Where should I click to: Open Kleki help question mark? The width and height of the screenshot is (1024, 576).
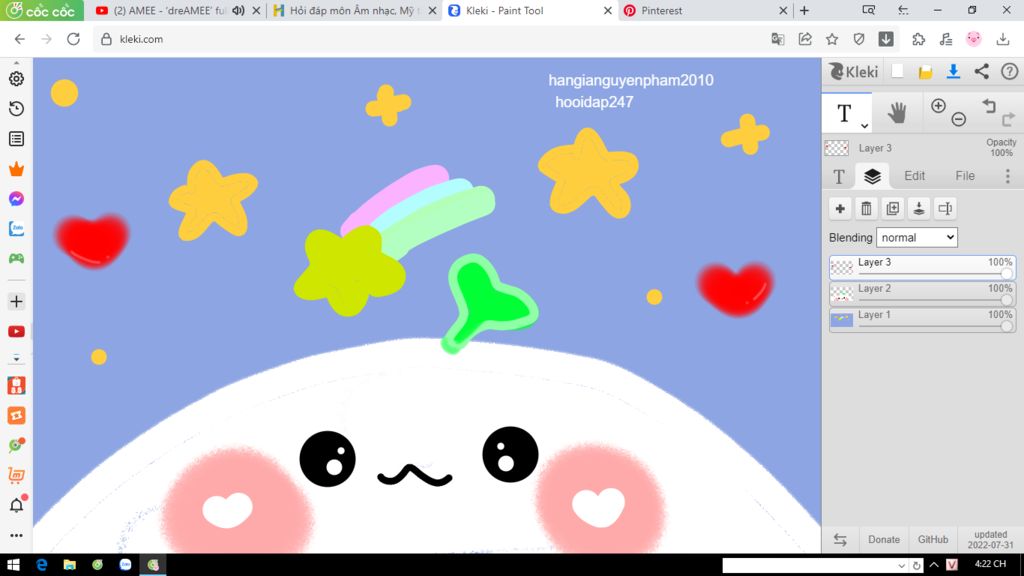pos(1010,71)
